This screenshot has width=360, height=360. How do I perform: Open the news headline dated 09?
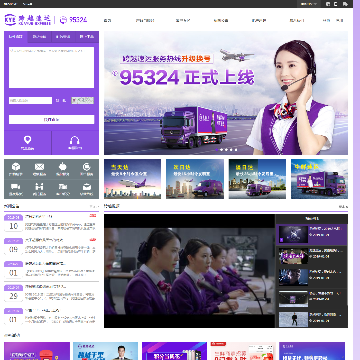pos(44,240)
